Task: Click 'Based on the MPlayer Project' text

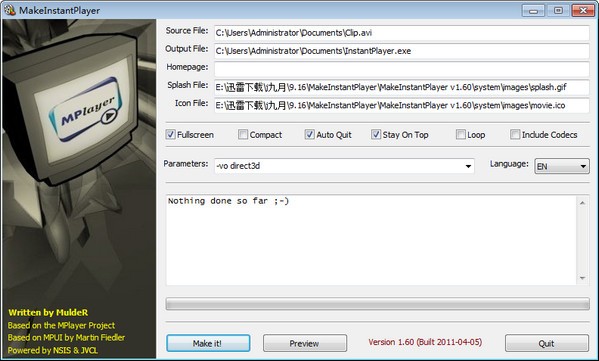Action: [61, 325]
